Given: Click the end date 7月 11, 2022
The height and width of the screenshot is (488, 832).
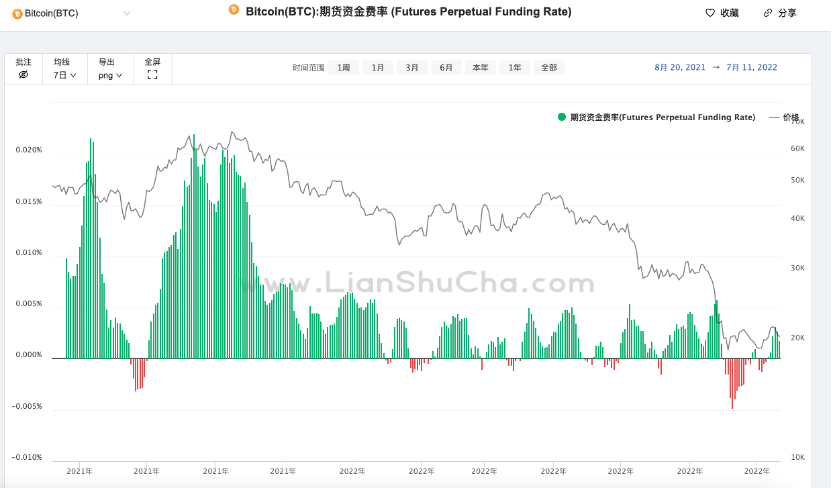Looking at the screenshot, I should [x=752, y=68].
